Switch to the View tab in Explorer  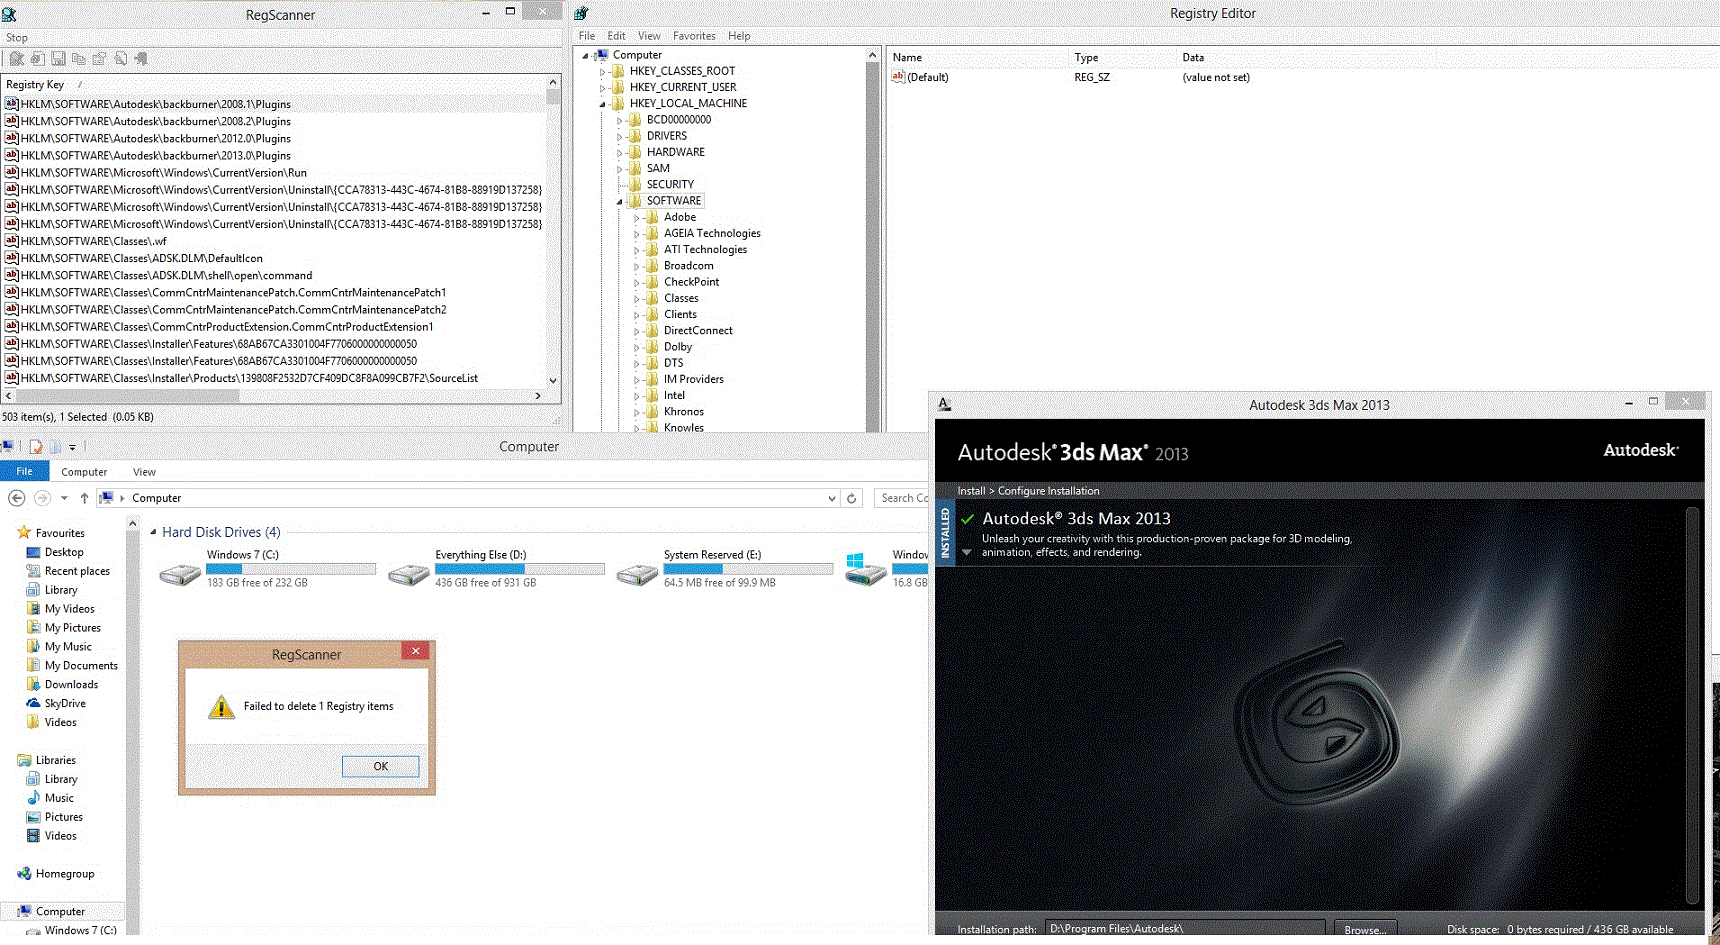pos(144,472)
